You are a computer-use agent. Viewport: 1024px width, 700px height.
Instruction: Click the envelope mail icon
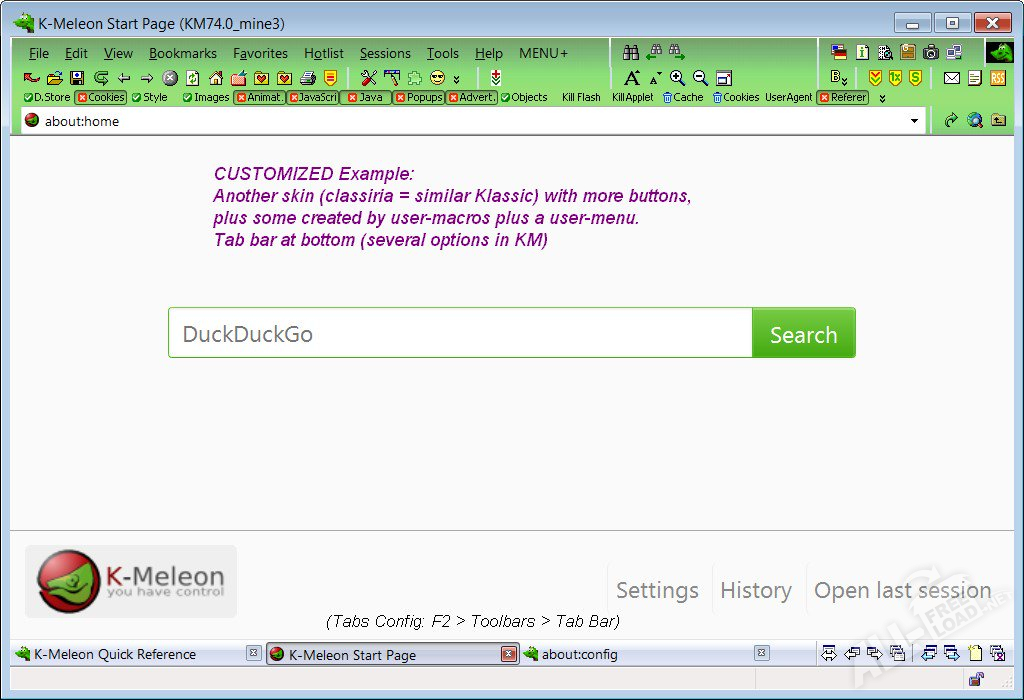click(x=952, y=78)
